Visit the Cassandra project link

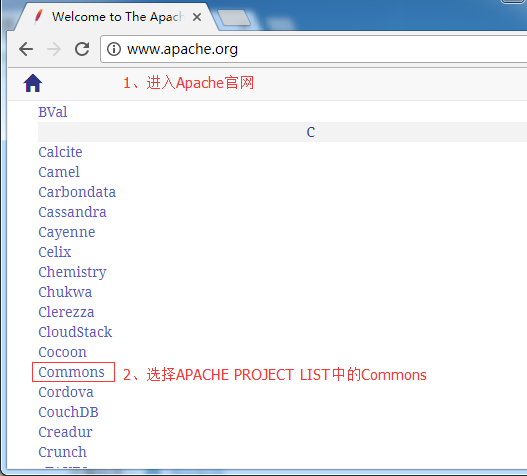72,212
